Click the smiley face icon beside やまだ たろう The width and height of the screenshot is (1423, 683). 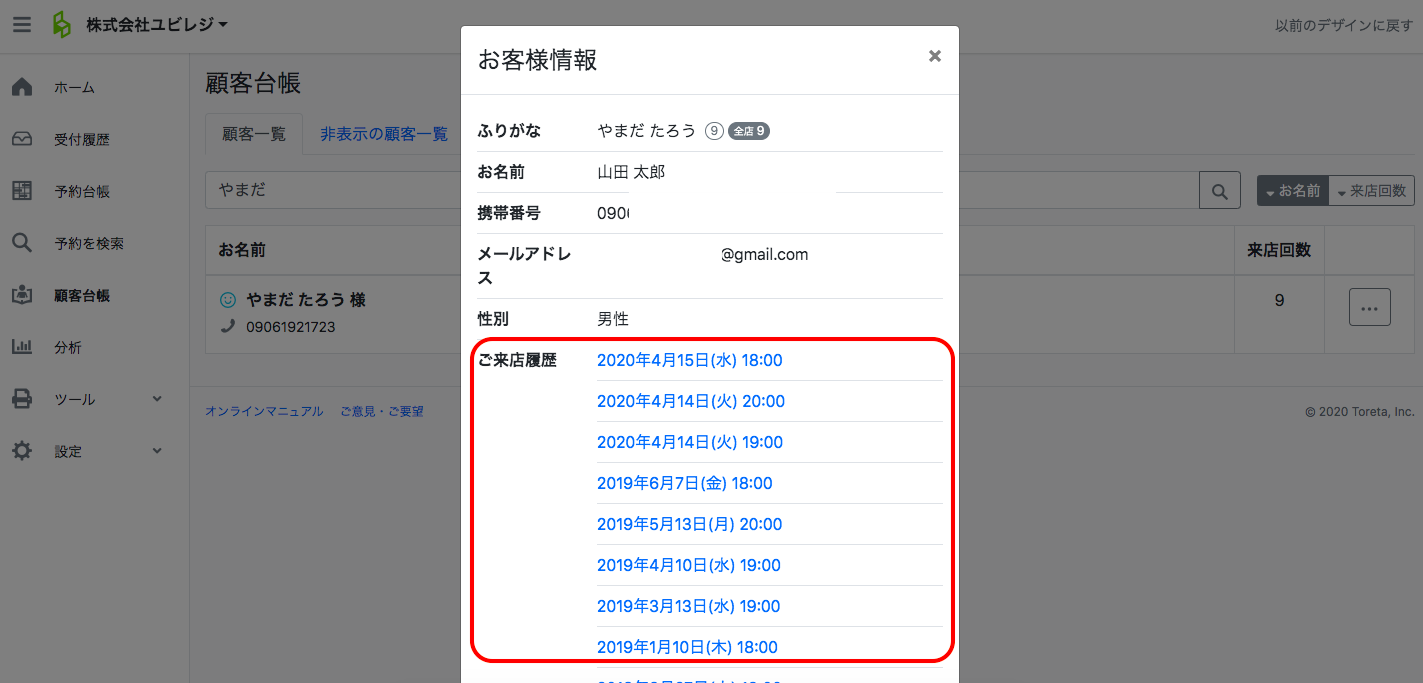[227, 300]
